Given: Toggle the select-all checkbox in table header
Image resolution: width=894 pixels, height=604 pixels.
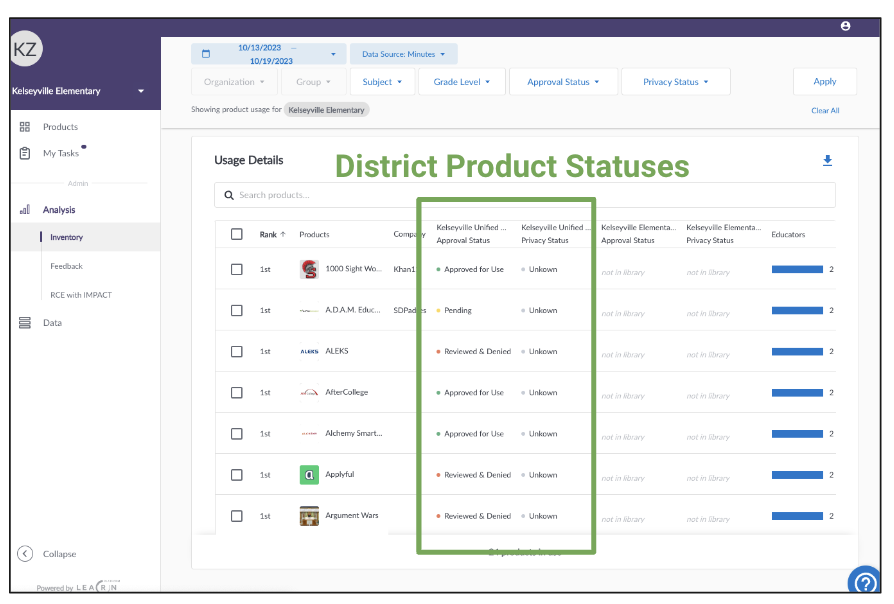Looking at the screenshot, I should coord(237,234).
